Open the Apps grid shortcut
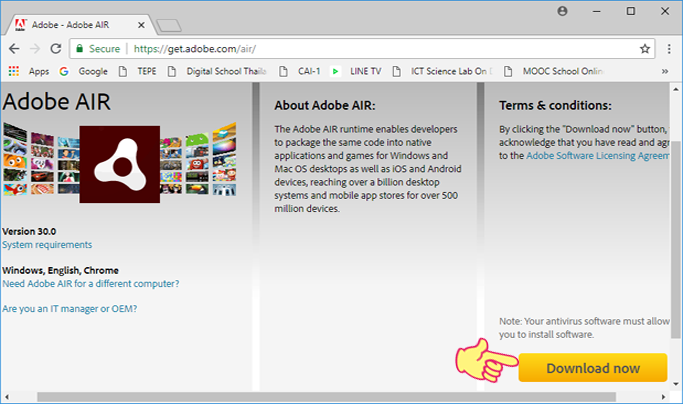Image resolution: width=683 pixels, height=404 pixels. click(x=29, y=71)
